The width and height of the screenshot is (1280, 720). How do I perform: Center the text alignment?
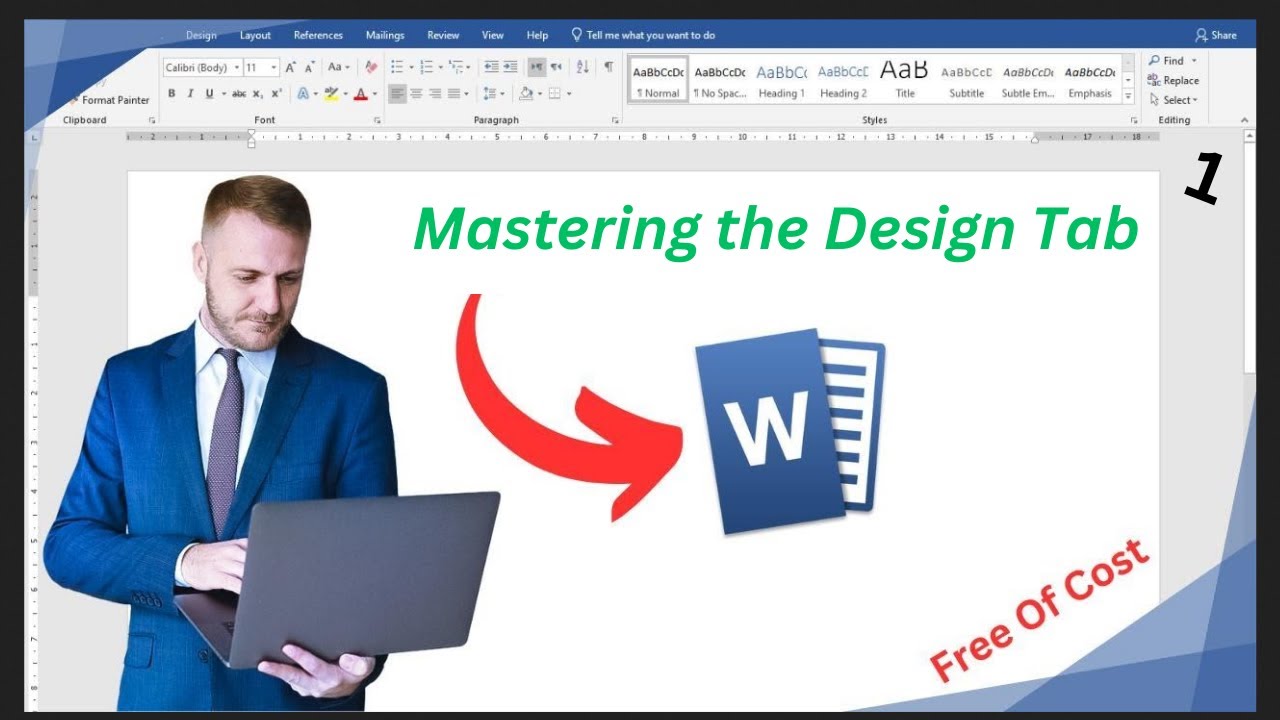click(417, 94)
